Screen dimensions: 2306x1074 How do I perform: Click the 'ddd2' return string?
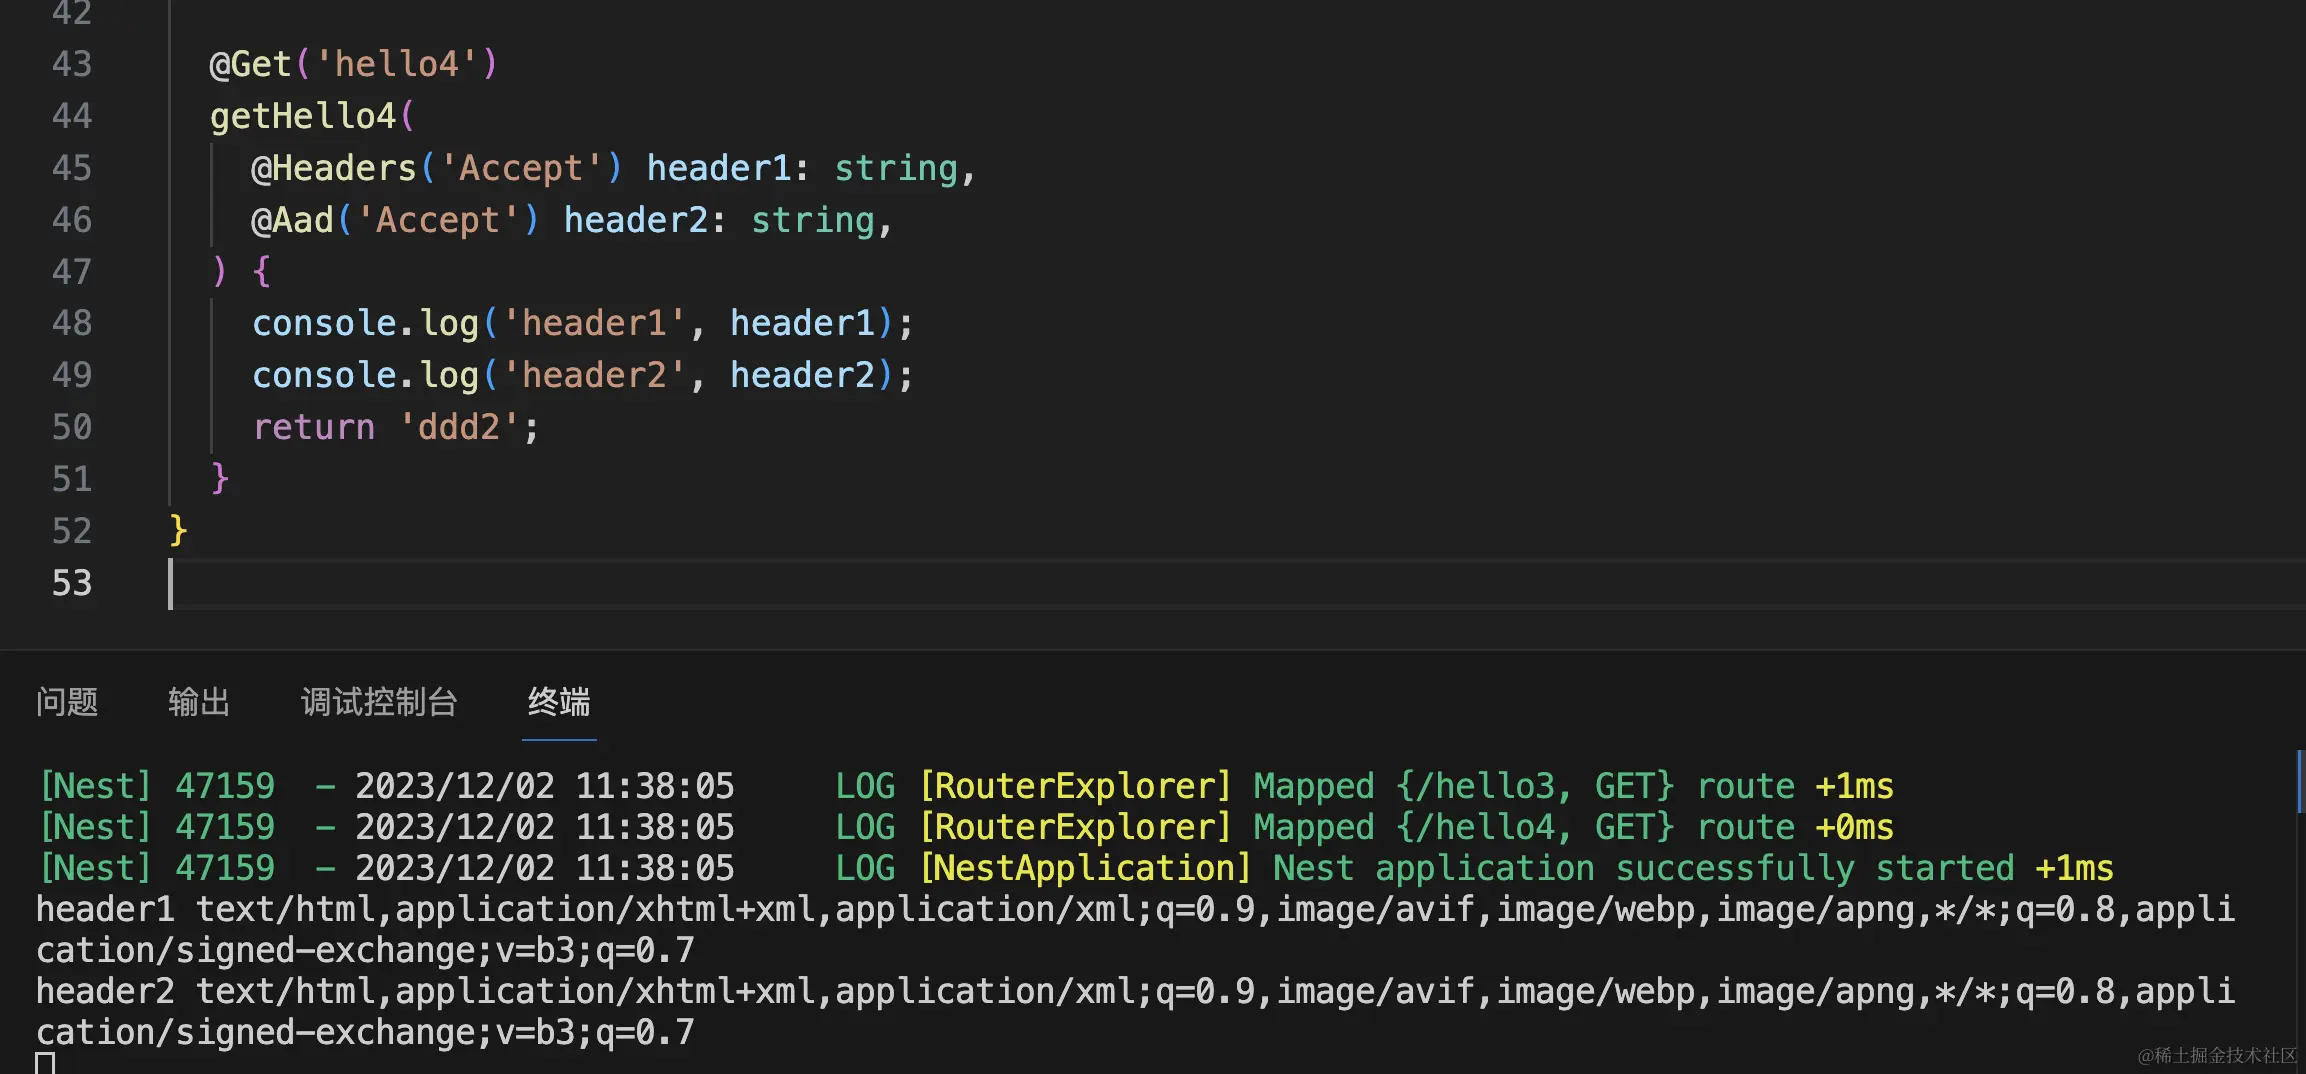459,427
